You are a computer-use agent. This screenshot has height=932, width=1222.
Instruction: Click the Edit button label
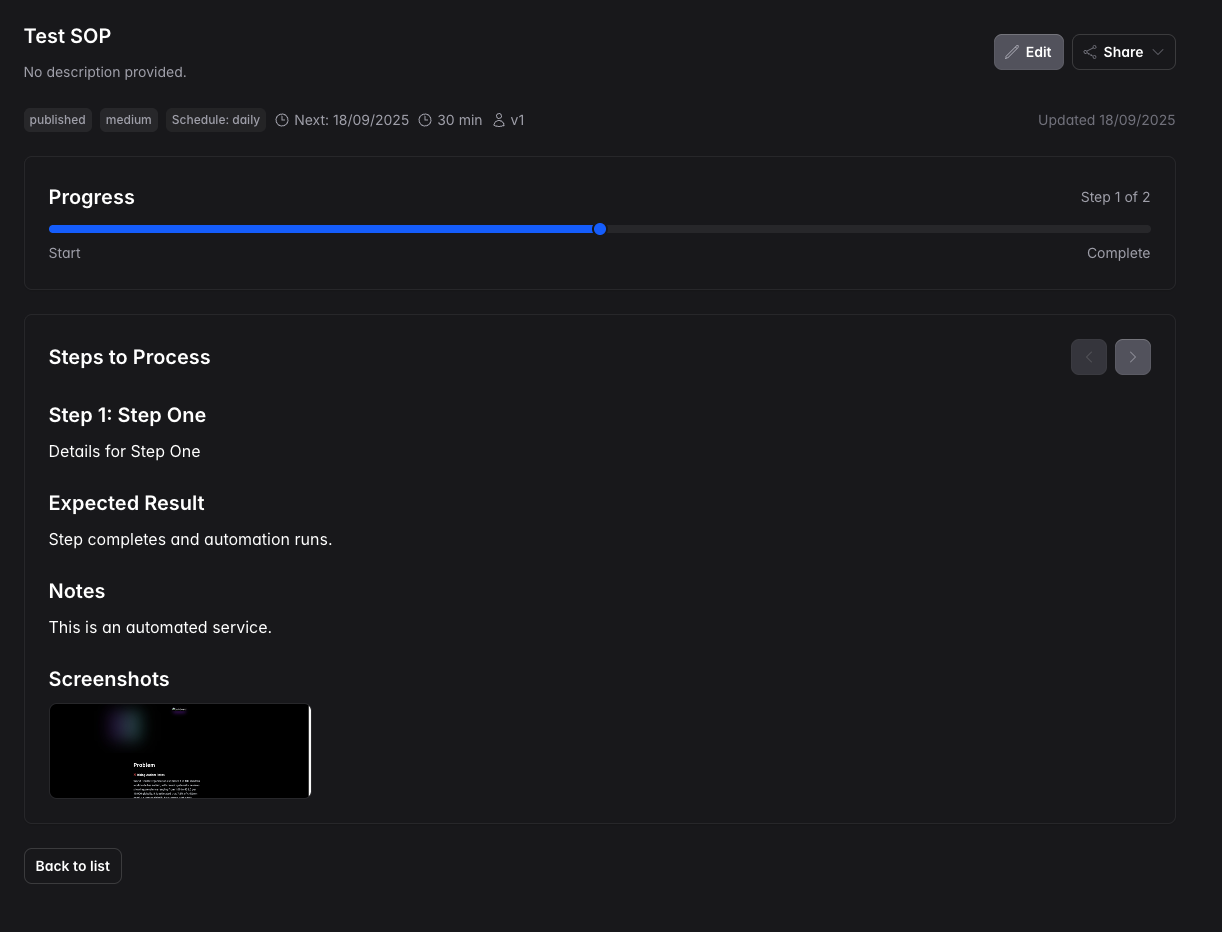pos(1038,52)
